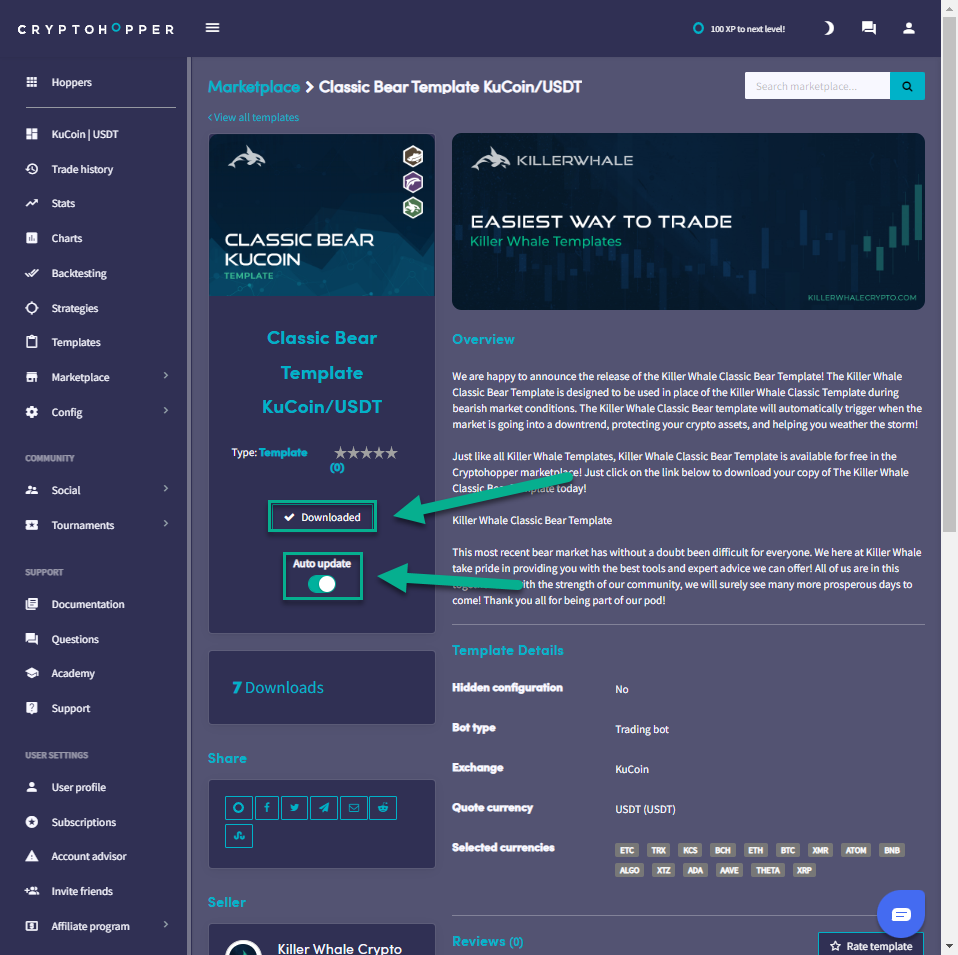The image size is (958, 955).
Task: Expand the Marketplace sidebar submenu
Action: click(165, 377)
